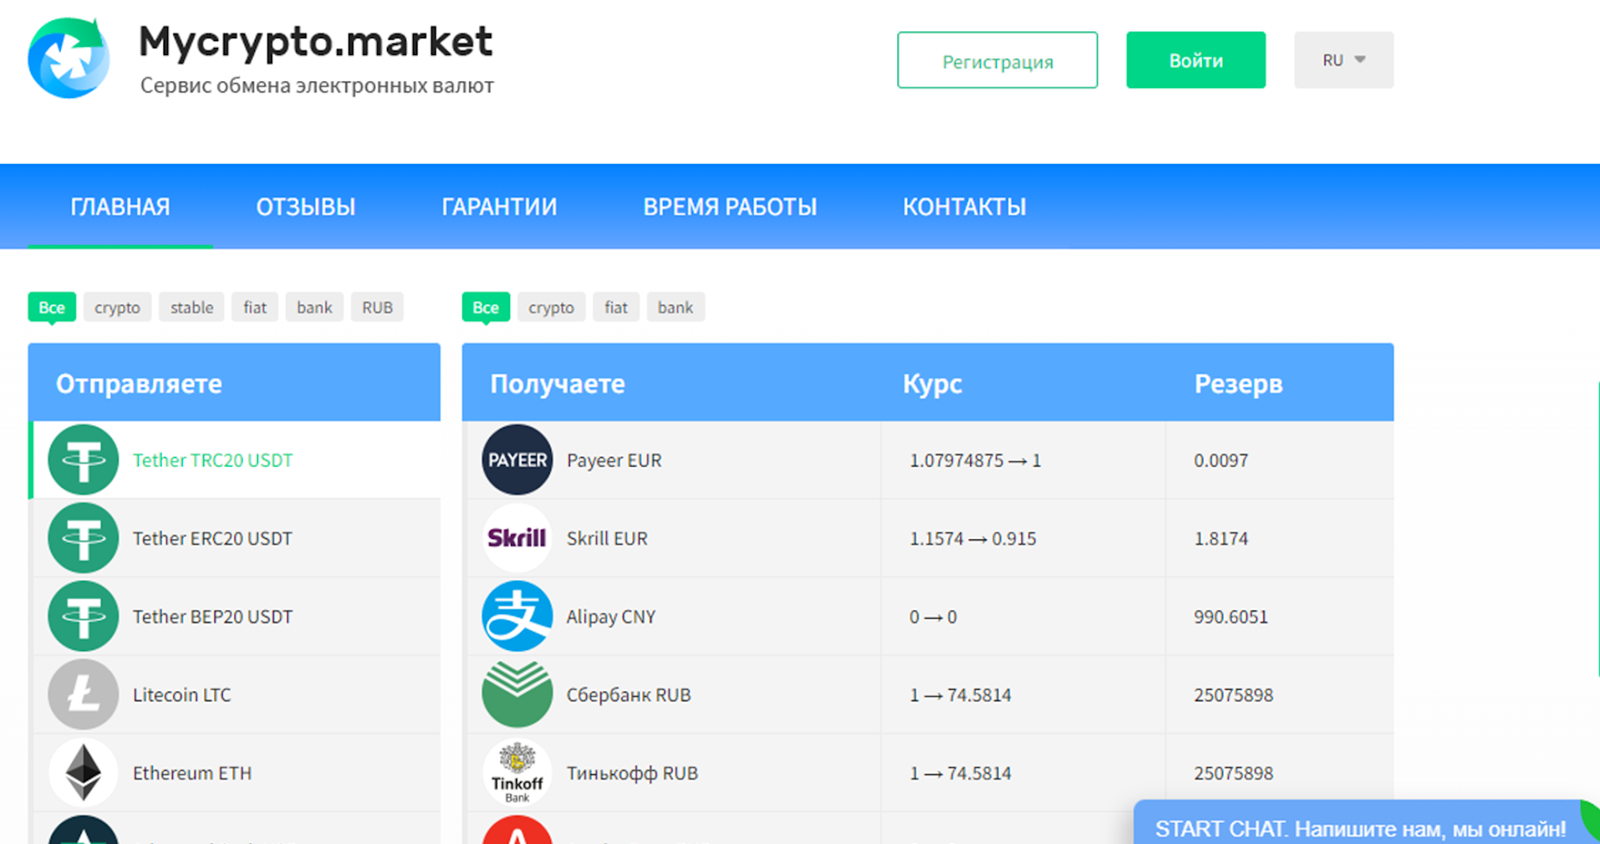The width and height of the screenshot is (1600, 844).
Task: Click the Регистрация button
Action: pyautogui.click(x=997, y=60)
